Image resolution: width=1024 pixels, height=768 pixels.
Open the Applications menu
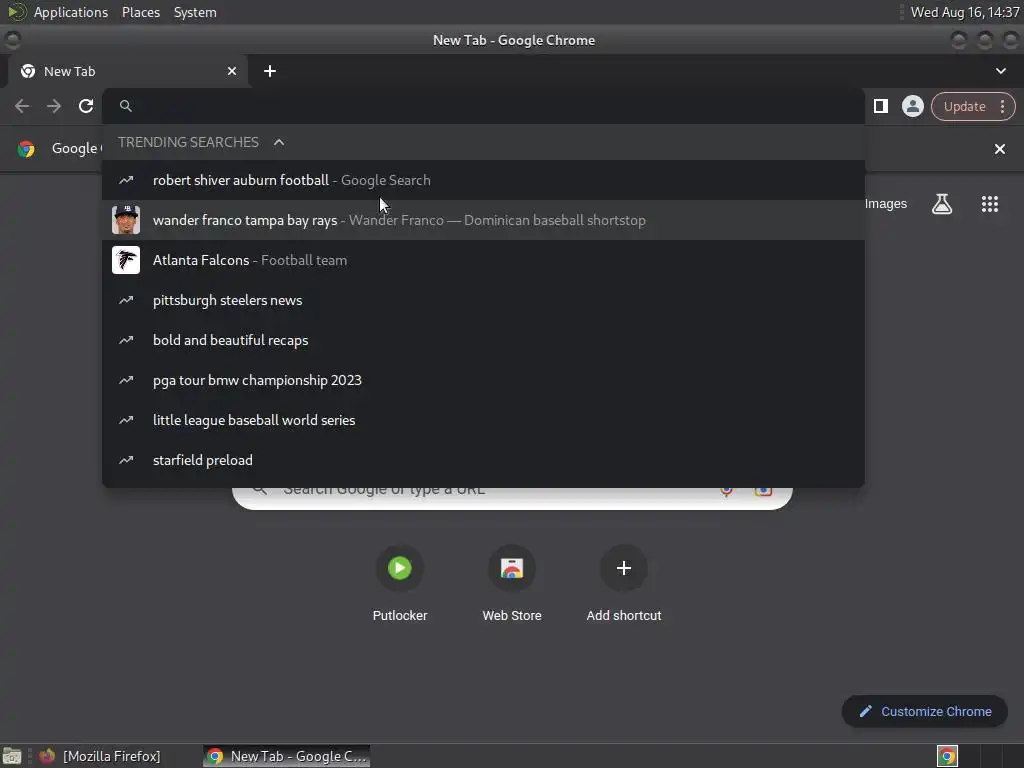point(71,12)
